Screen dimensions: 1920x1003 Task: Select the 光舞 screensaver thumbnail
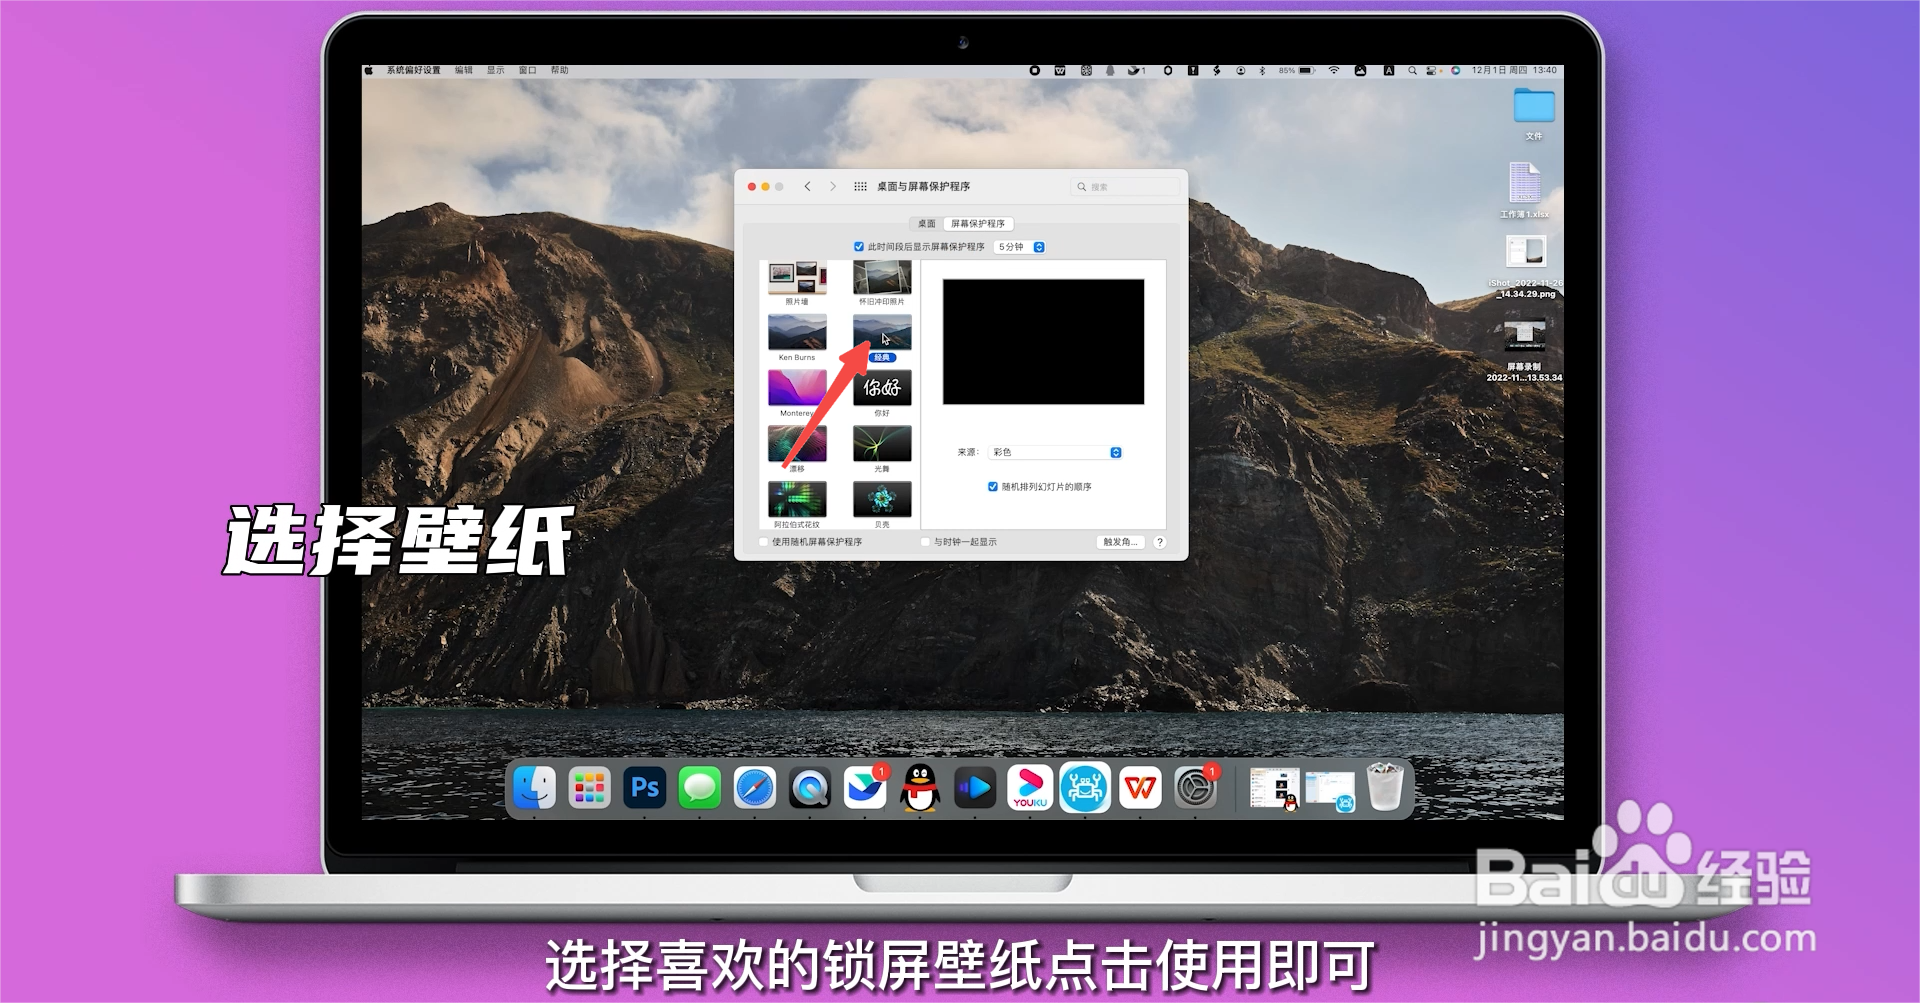coord(882,443)
